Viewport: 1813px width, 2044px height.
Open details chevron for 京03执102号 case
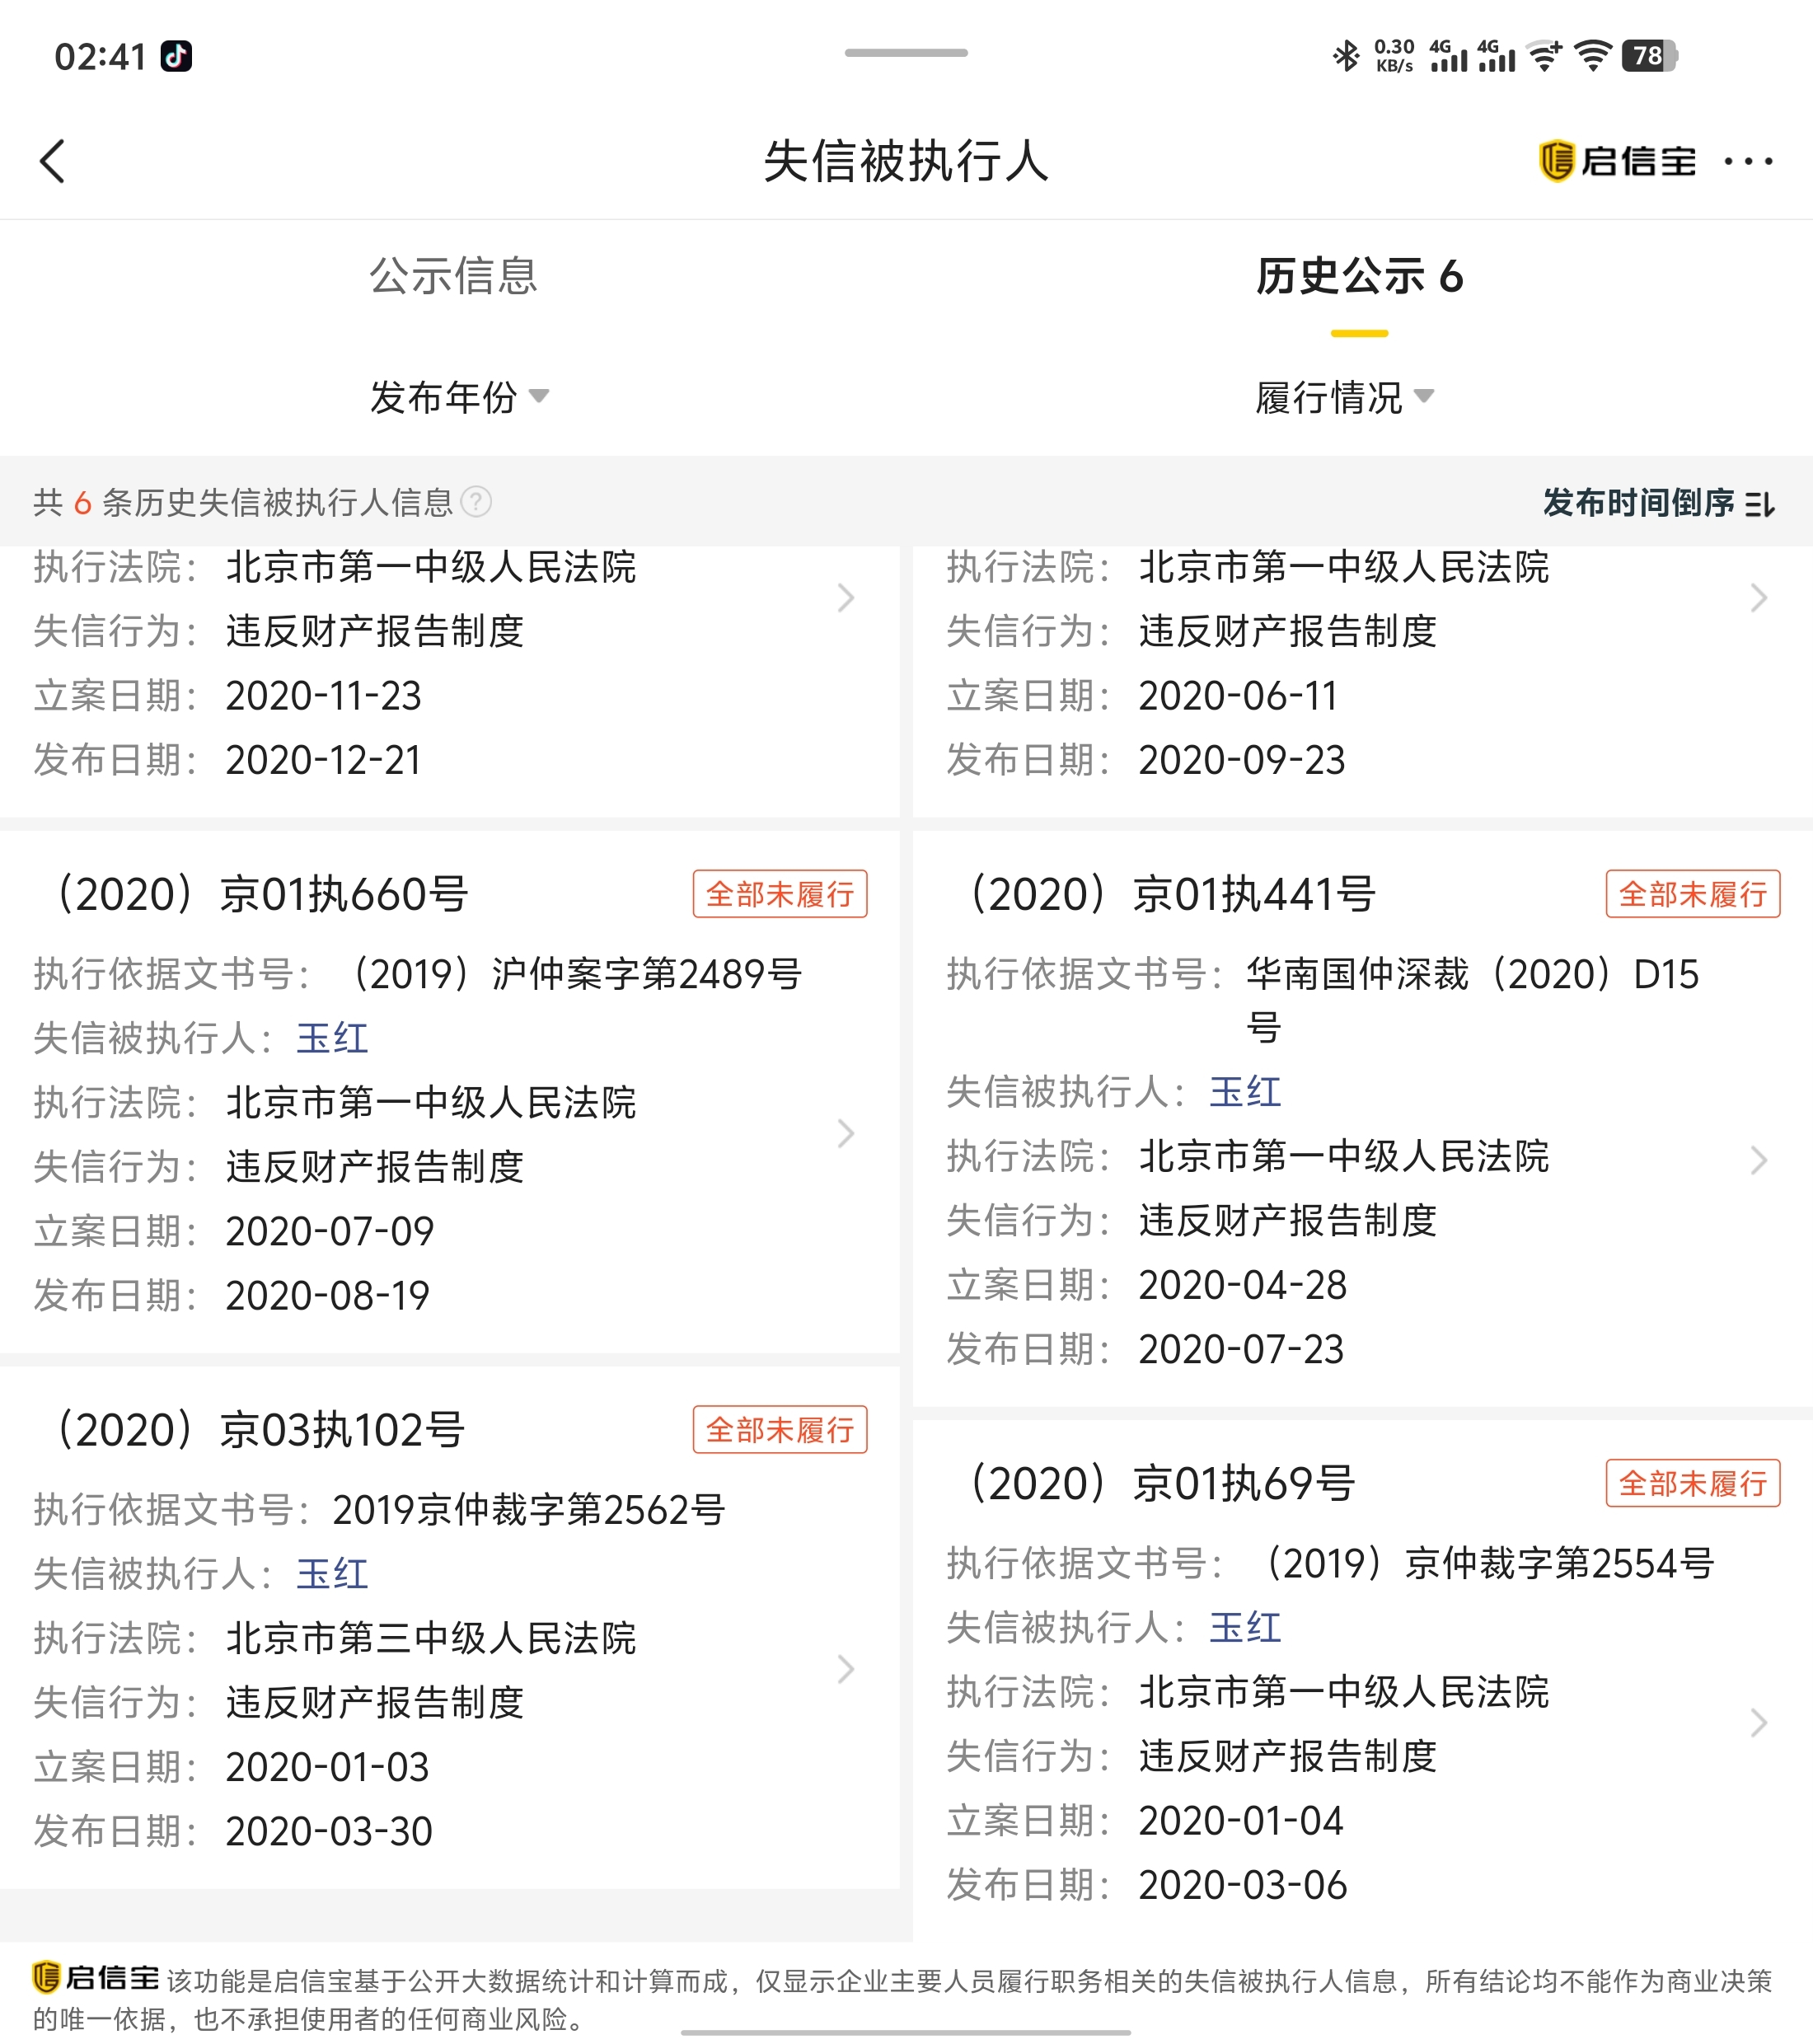coord(846,1669)
